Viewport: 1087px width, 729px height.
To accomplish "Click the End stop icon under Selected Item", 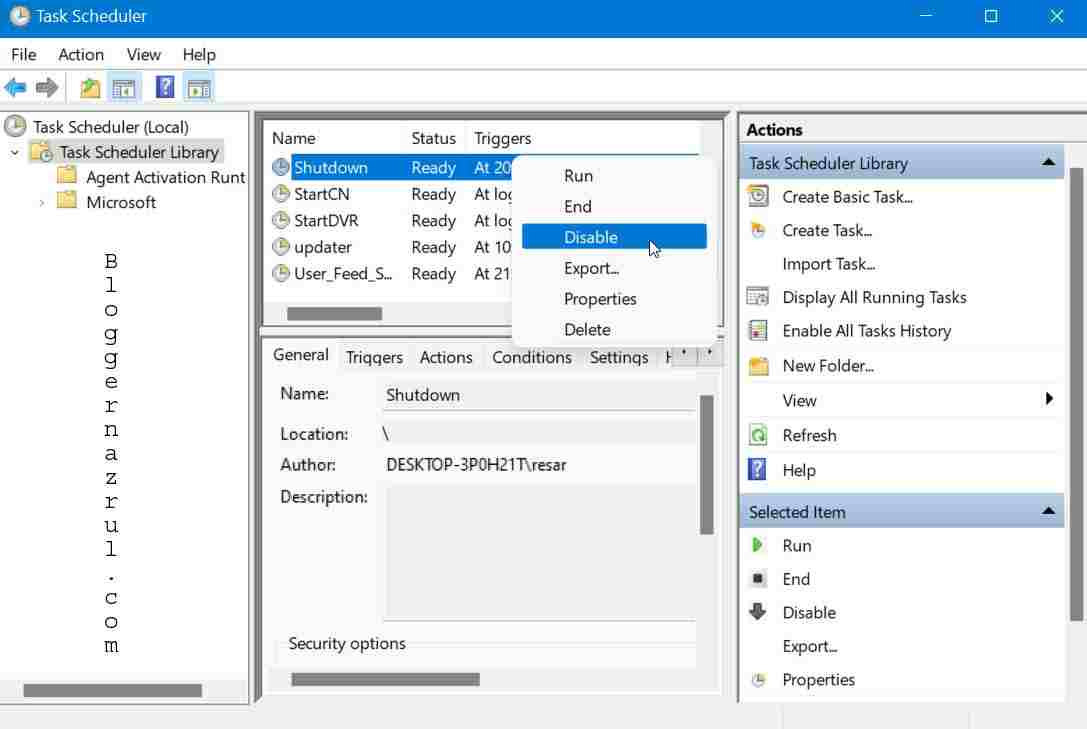I will tap(758, 578).
